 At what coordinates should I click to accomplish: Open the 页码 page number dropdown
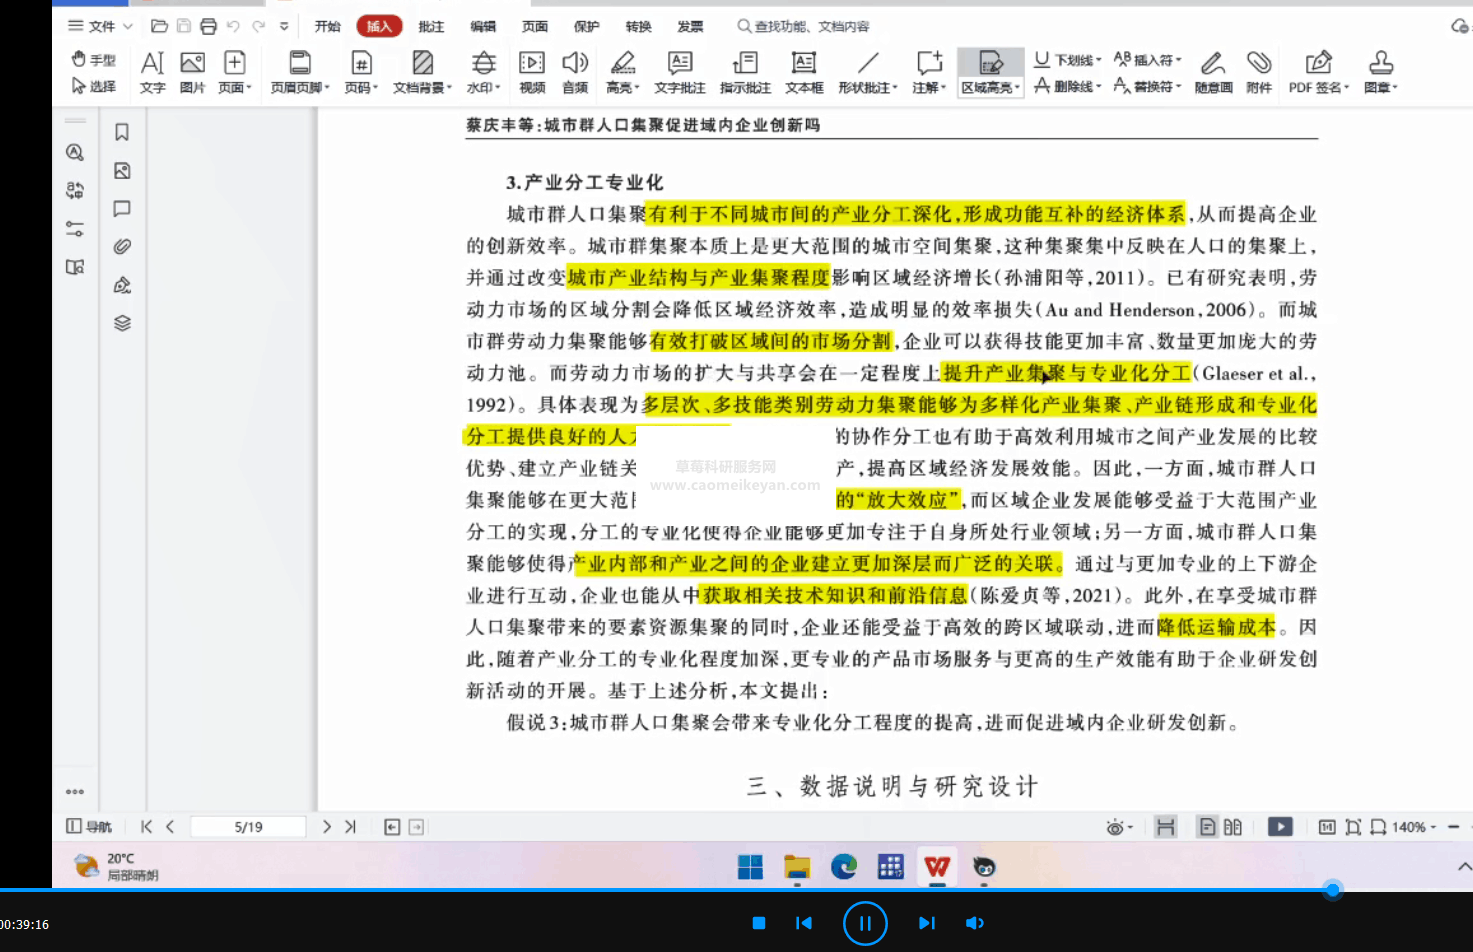pyautogui.click(x=361, y=73)
